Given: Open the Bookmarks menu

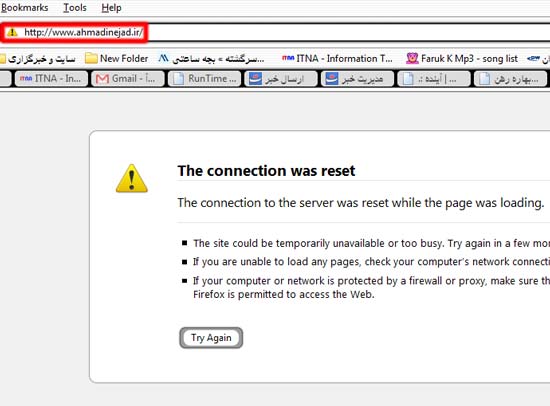Looking at the screenshot, I should [x=25, y=7].
